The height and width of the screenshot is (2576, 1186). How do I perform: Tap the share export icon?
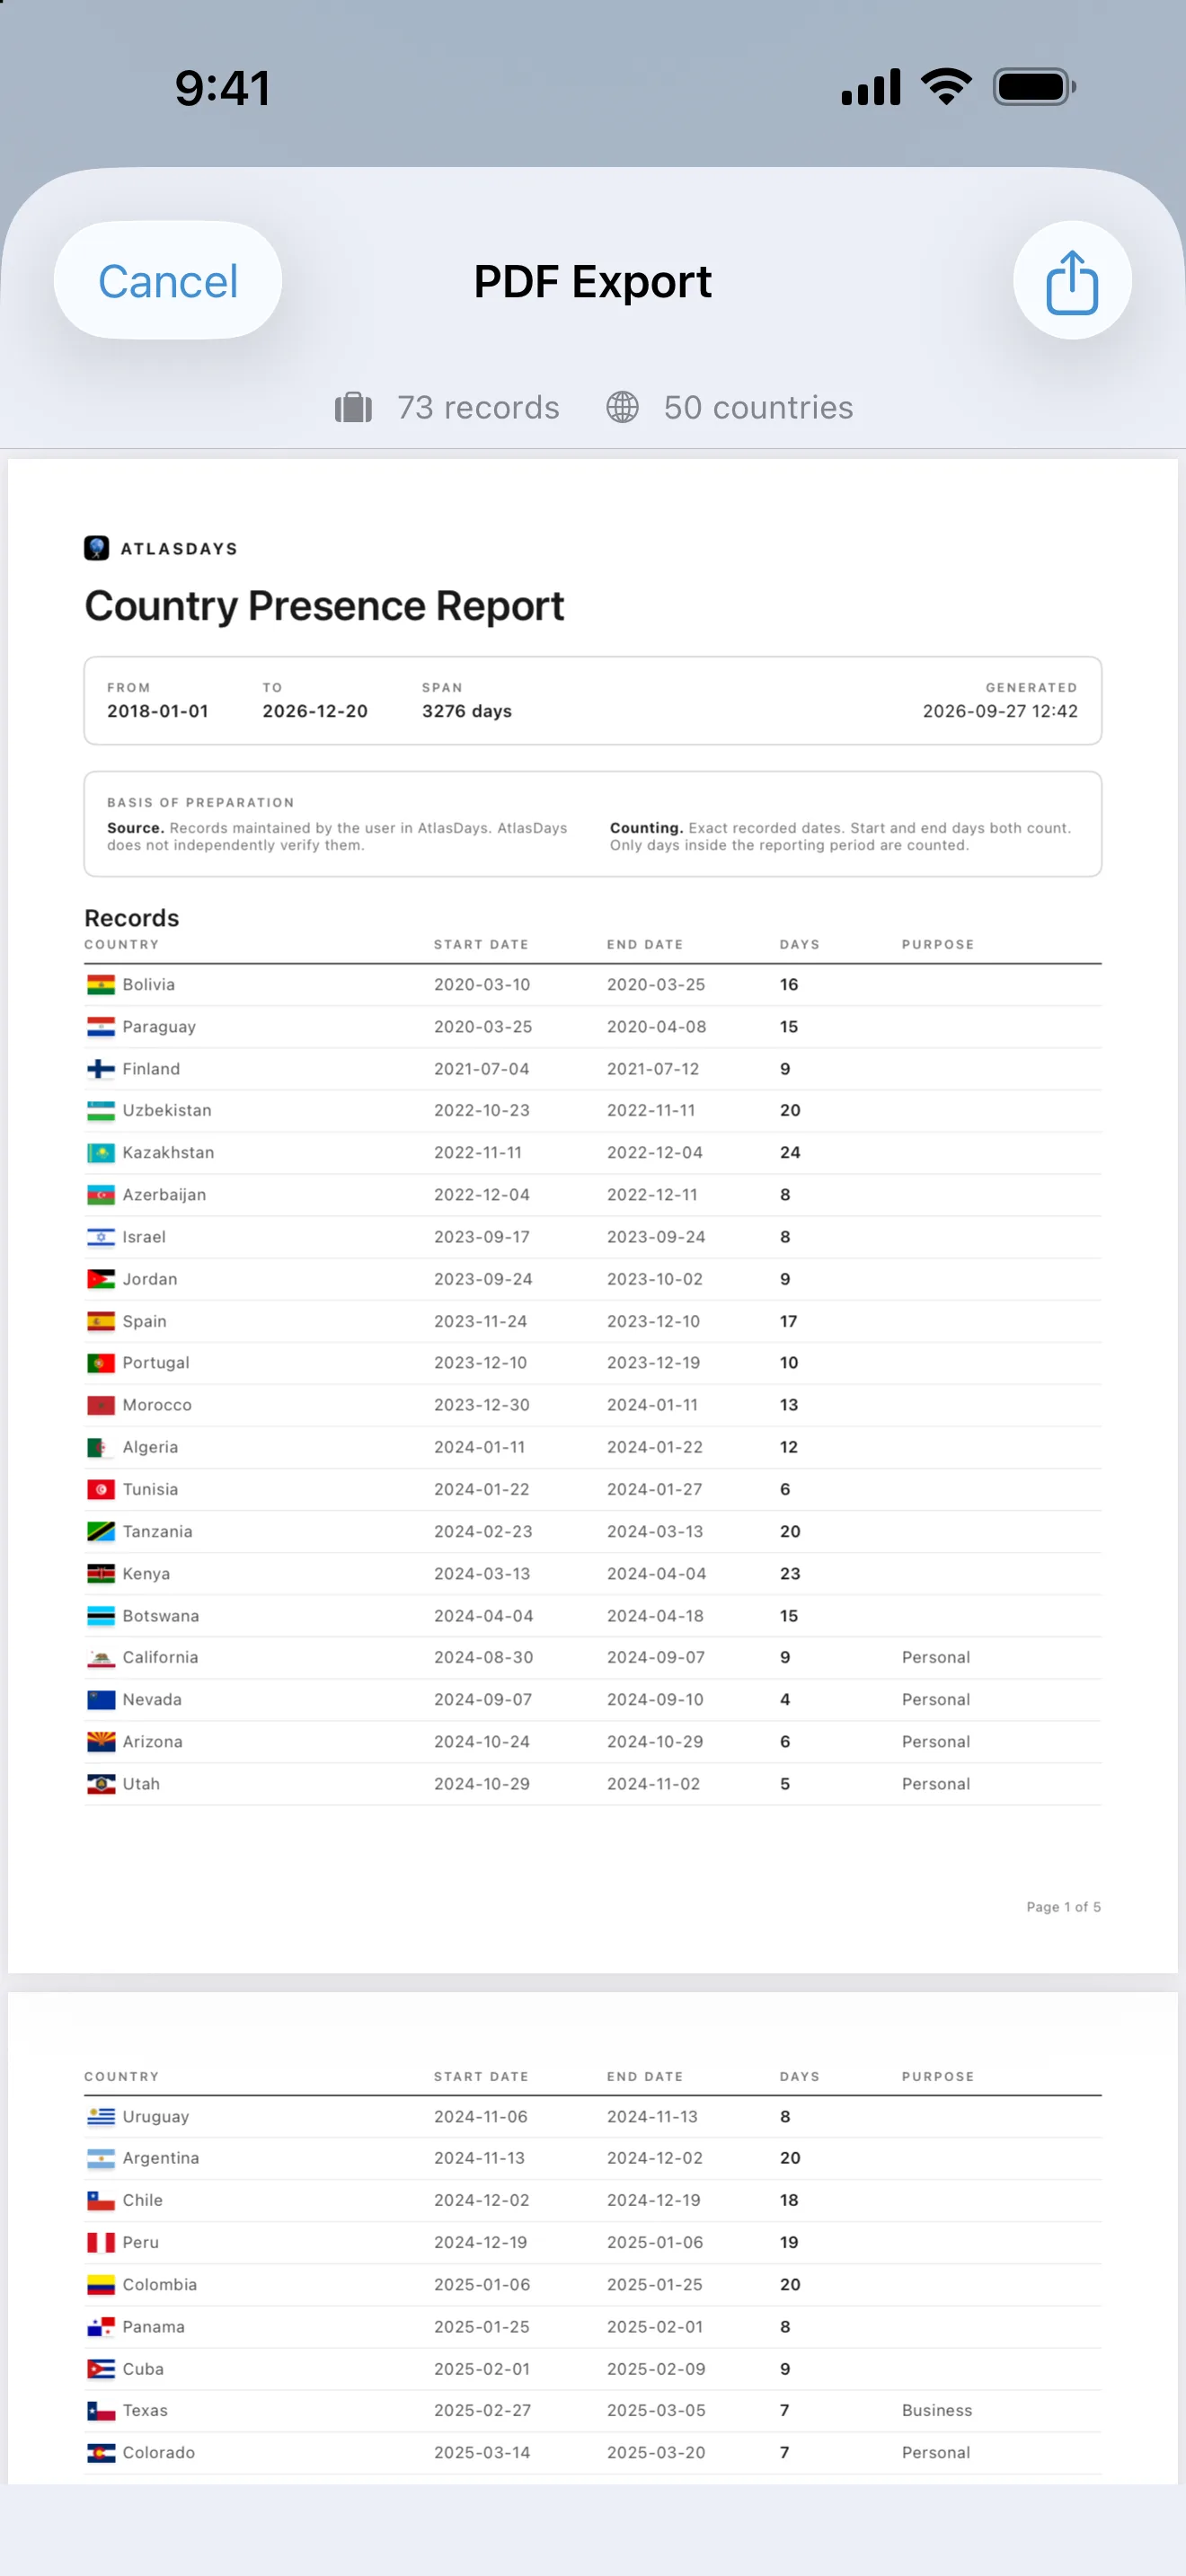pyautogui.click(x=1072, y=281)
